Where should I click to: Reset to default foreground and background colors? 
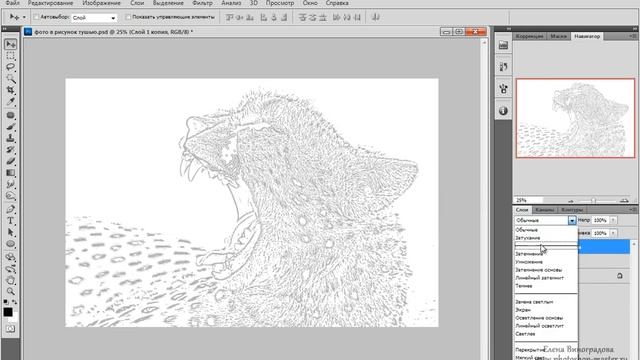pos(6,302)
